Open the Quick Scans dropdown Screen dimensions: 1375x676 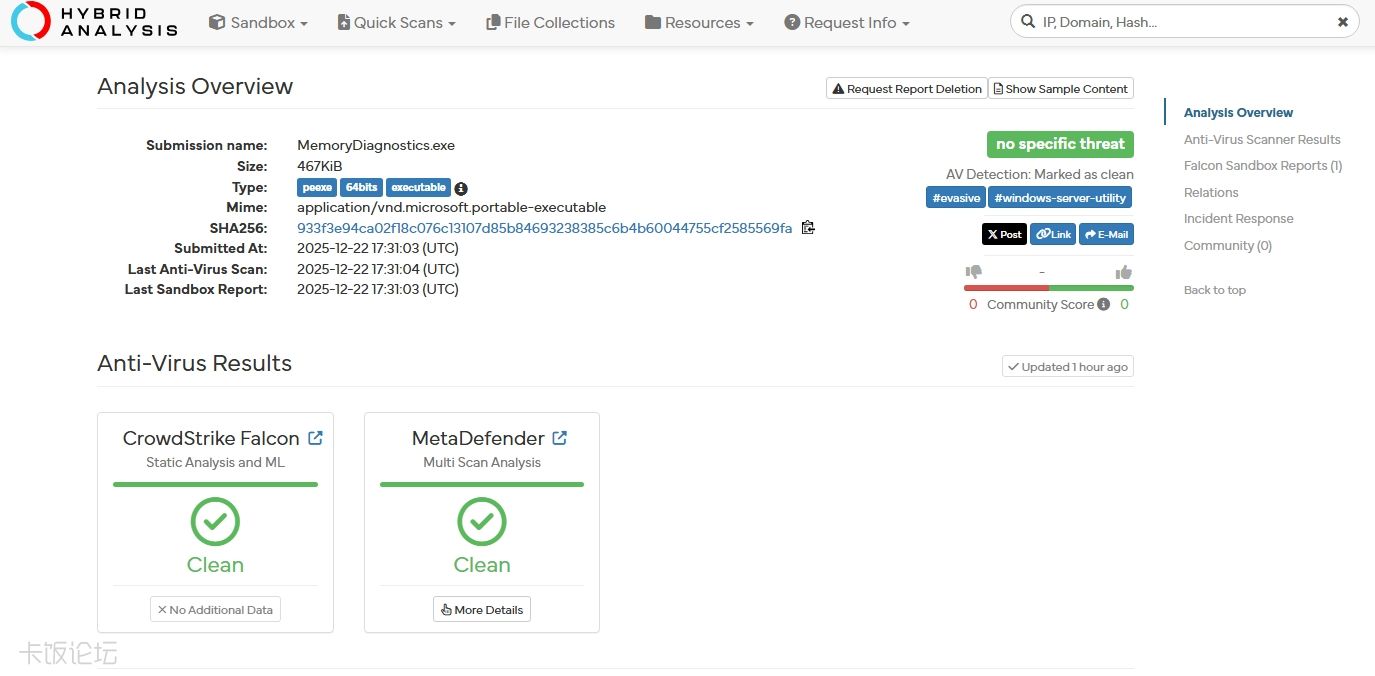(396, 22)
